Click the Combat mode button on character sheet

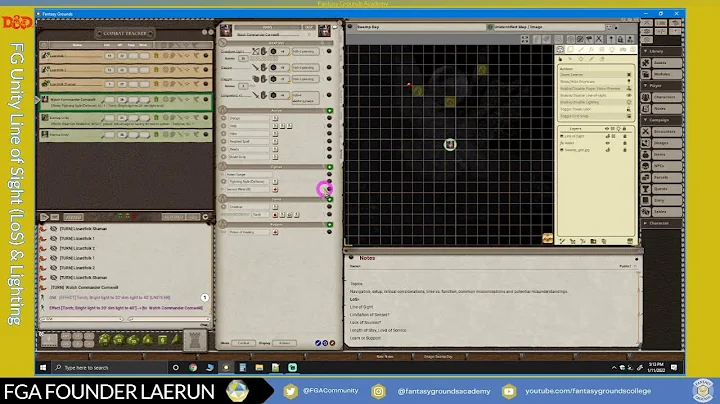click(243, 343)
